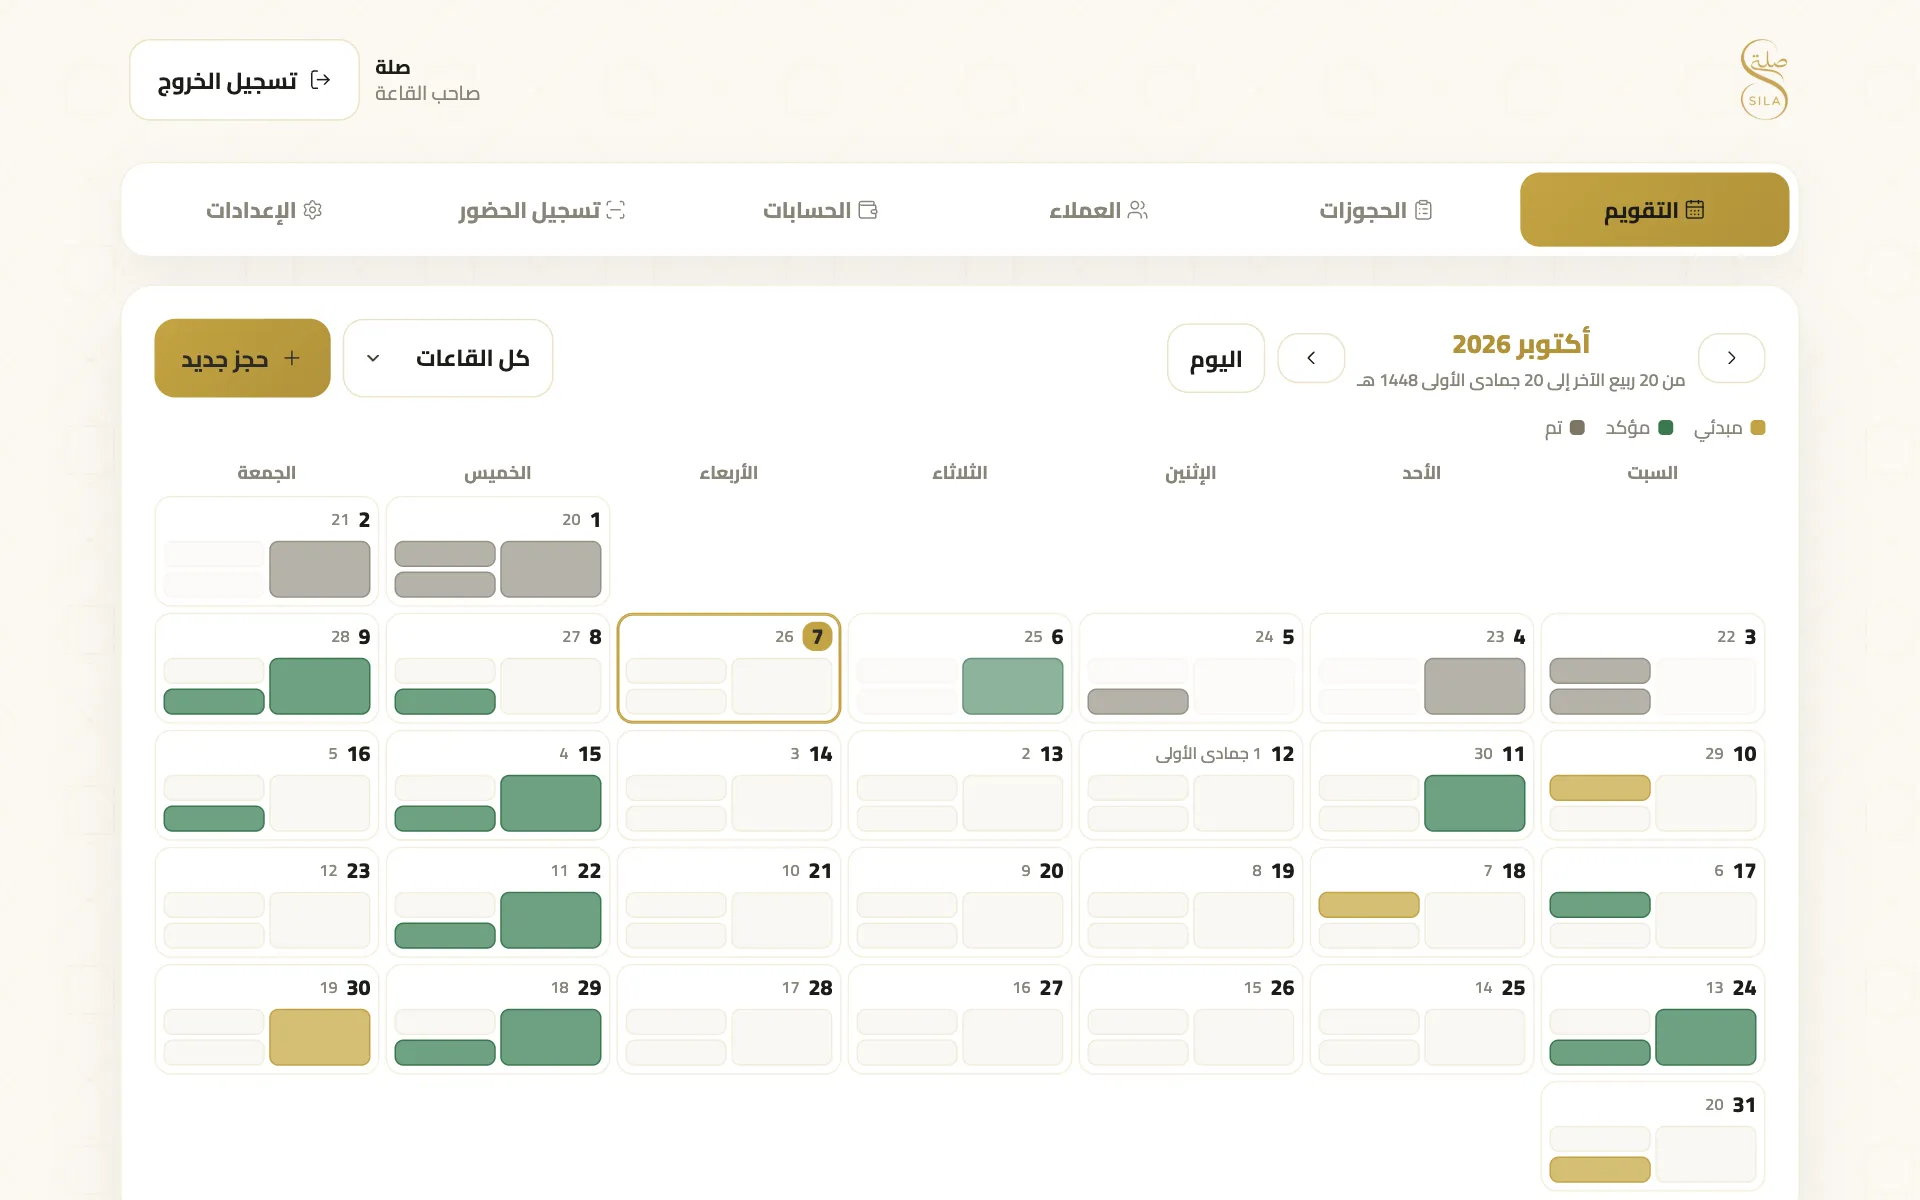Image resolution: width=1920 pixels, height=1200 pixels.
Task: Click the large green booking on day 24
Action: click(x=1706, y=1037)
